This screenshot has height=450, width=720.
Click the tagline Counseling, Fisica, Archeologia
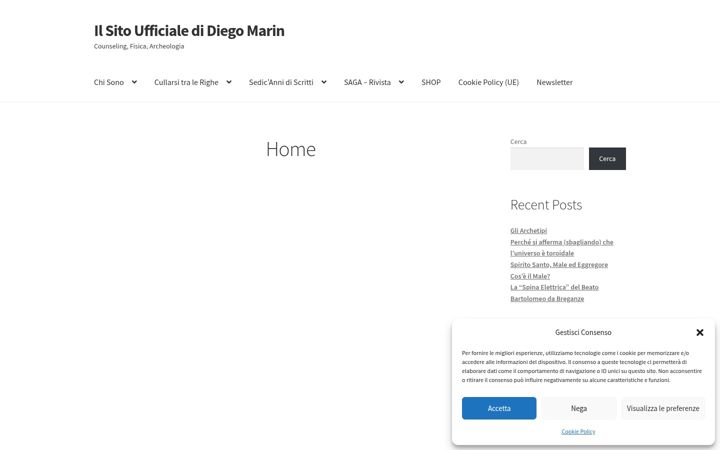point(139,46)
